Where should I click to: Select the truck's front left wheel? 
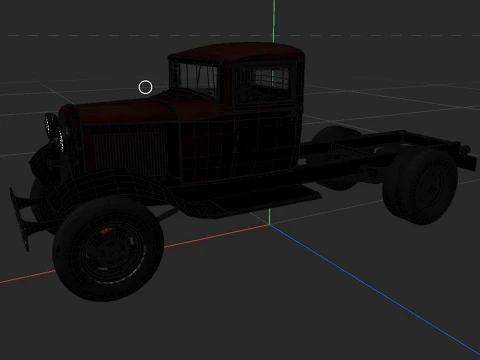(108, 250)
